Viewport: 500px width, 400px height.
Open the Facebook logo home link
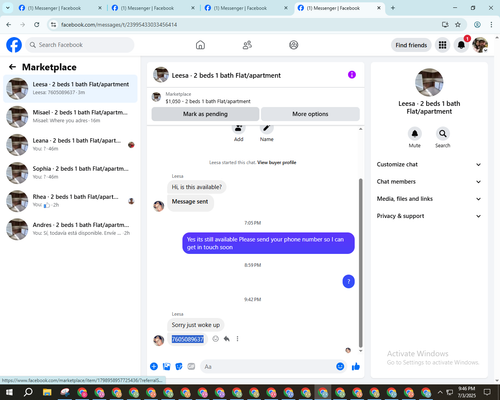(14, 45)
